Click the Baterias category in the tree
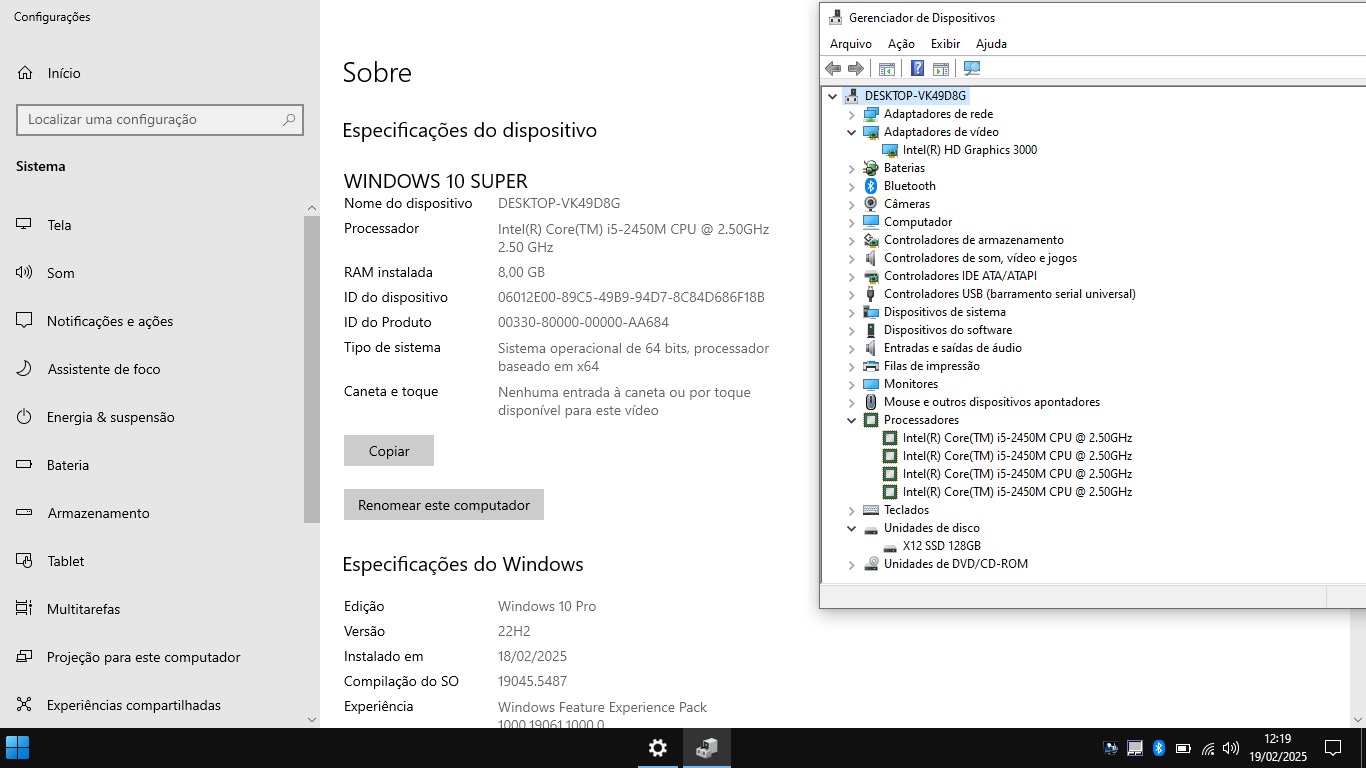The image size is (1366, 768). 904,168
